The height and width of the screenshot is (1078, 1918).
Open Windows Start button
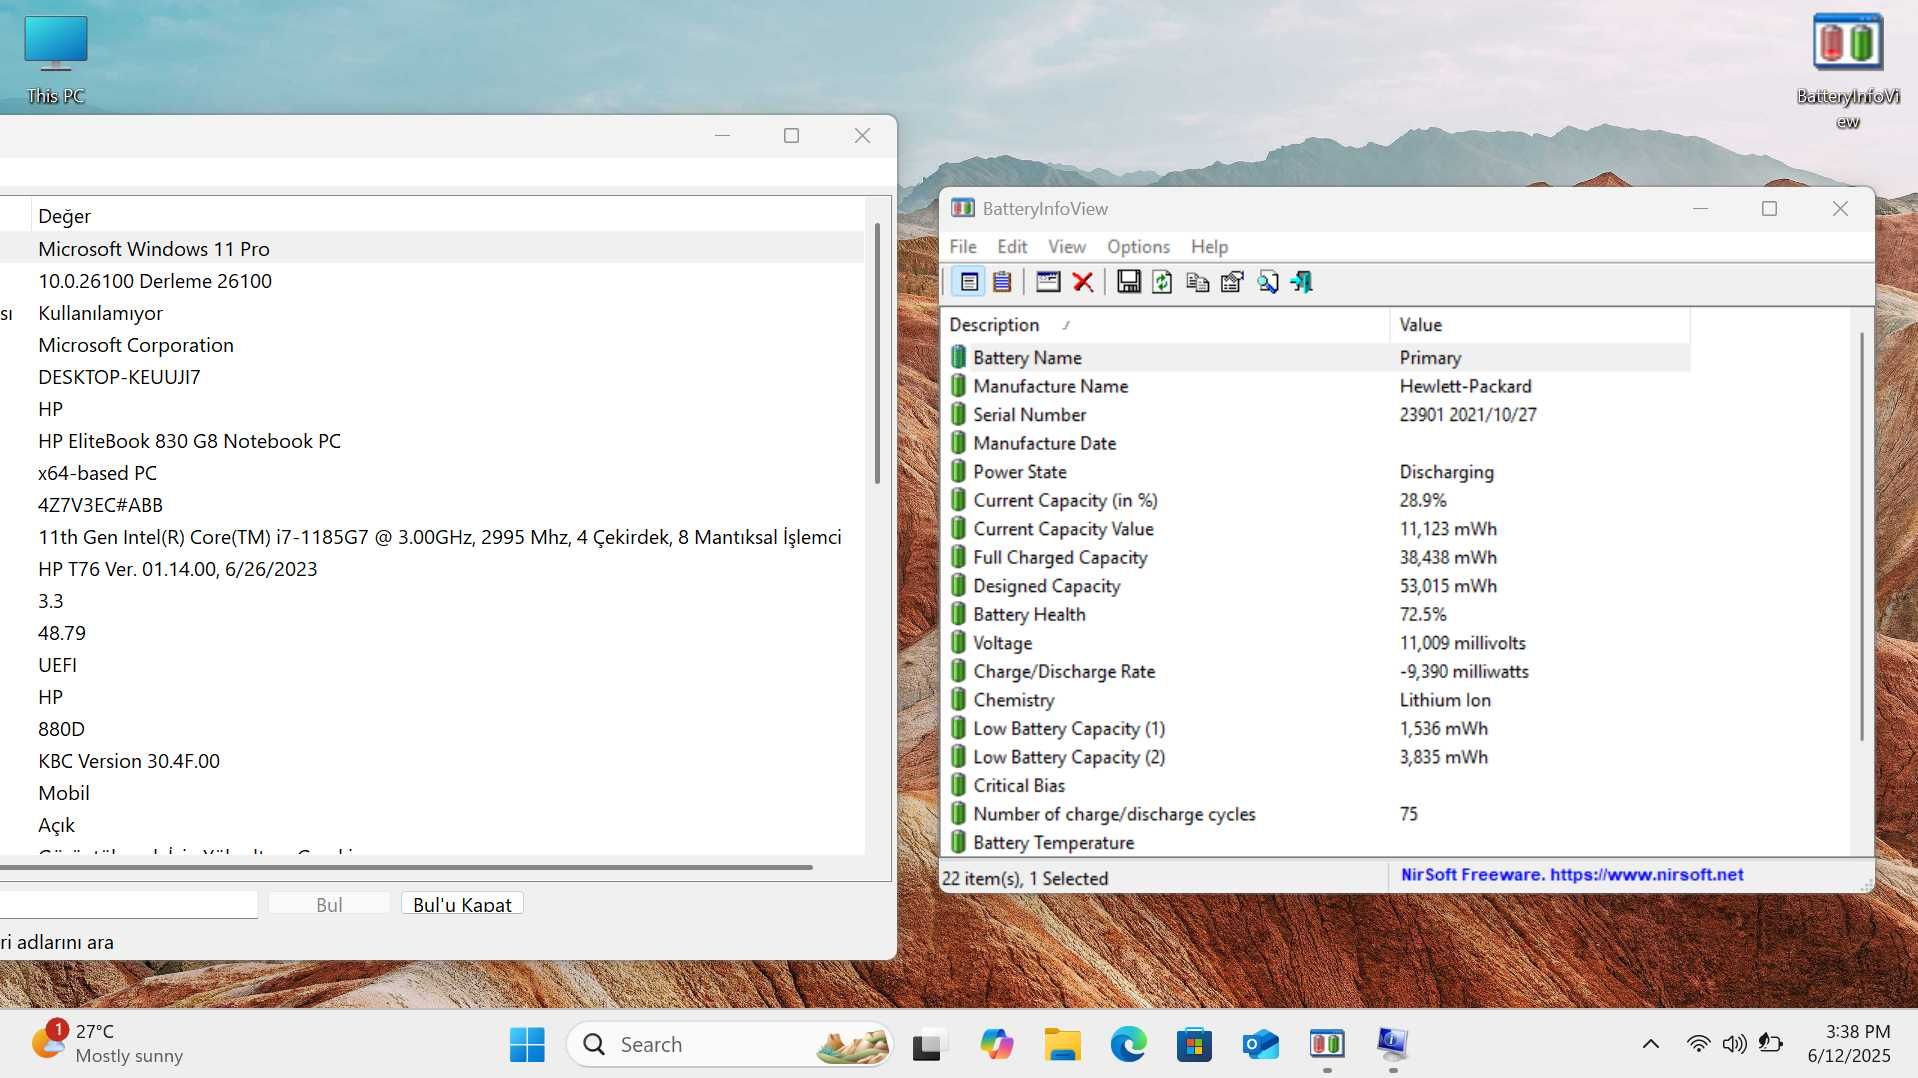[527, 1044]
